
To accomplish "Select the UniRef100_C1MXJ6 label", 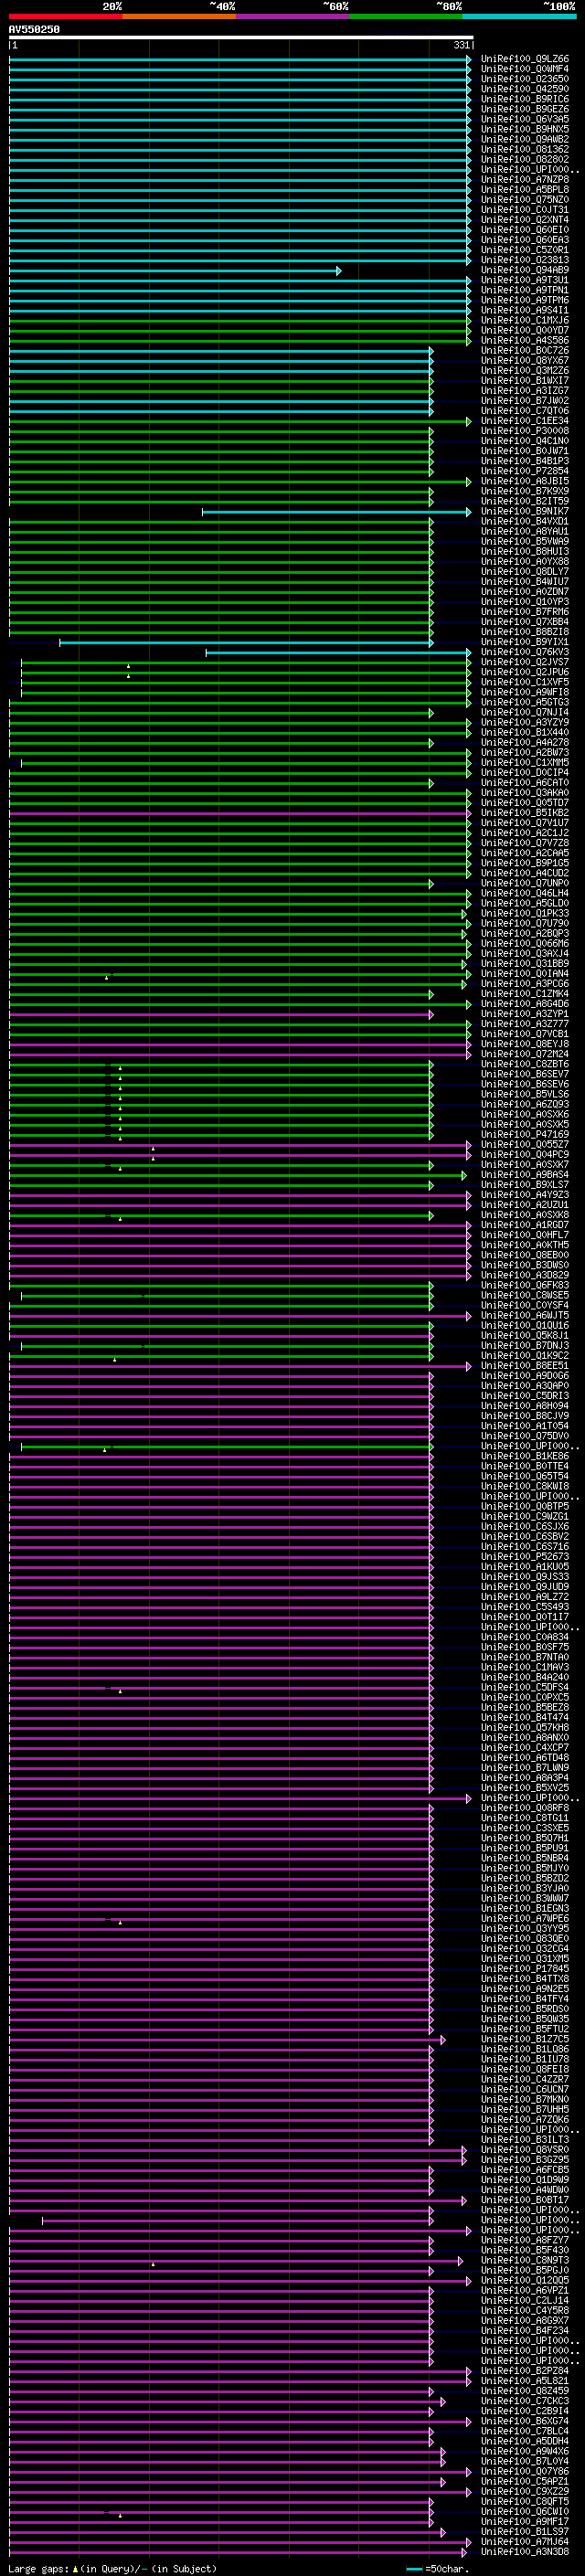I will [x=525, y=320].
